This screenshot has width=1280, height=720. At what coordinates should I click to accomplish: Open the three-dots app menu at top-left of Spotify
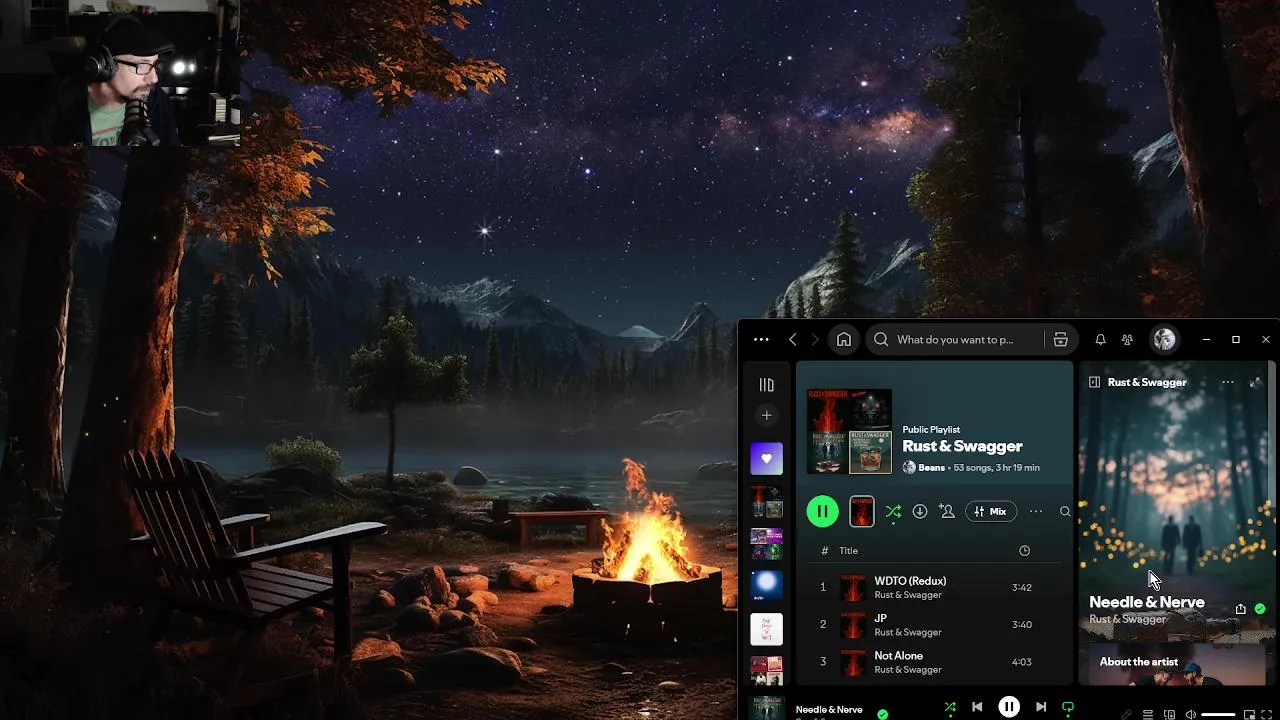[x=761, y=340]
